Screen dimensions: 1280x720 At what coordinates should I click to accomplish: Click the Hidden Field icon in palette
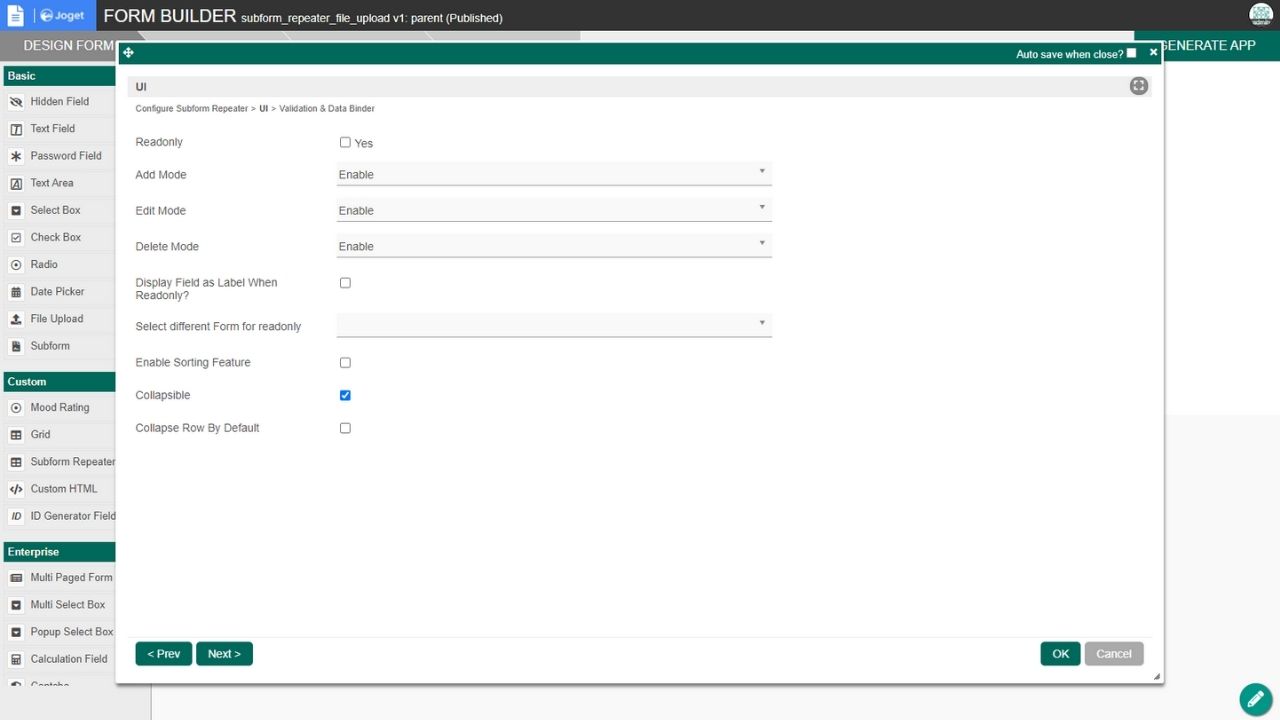pyautogui.click(x=16, y=102)
